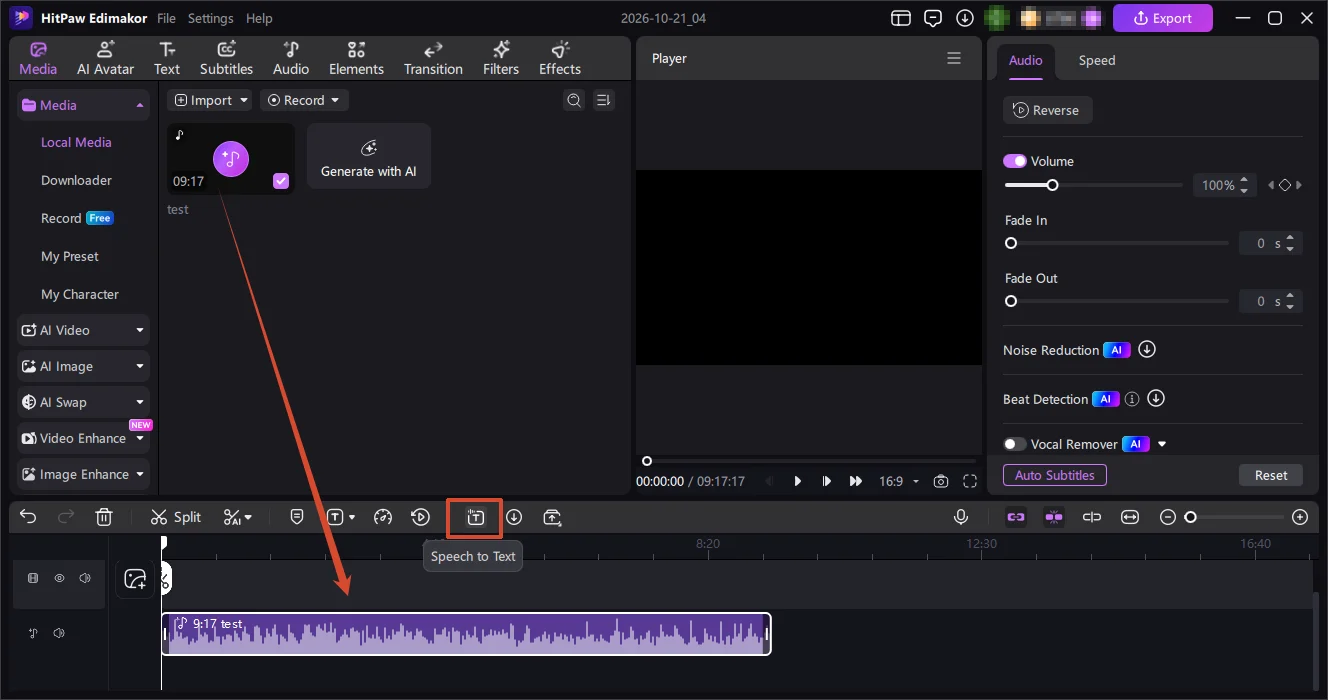The width and height of the screenshot is (1328, 700).
Task: Click the Generate with AI card
Action: pos(369,156)
